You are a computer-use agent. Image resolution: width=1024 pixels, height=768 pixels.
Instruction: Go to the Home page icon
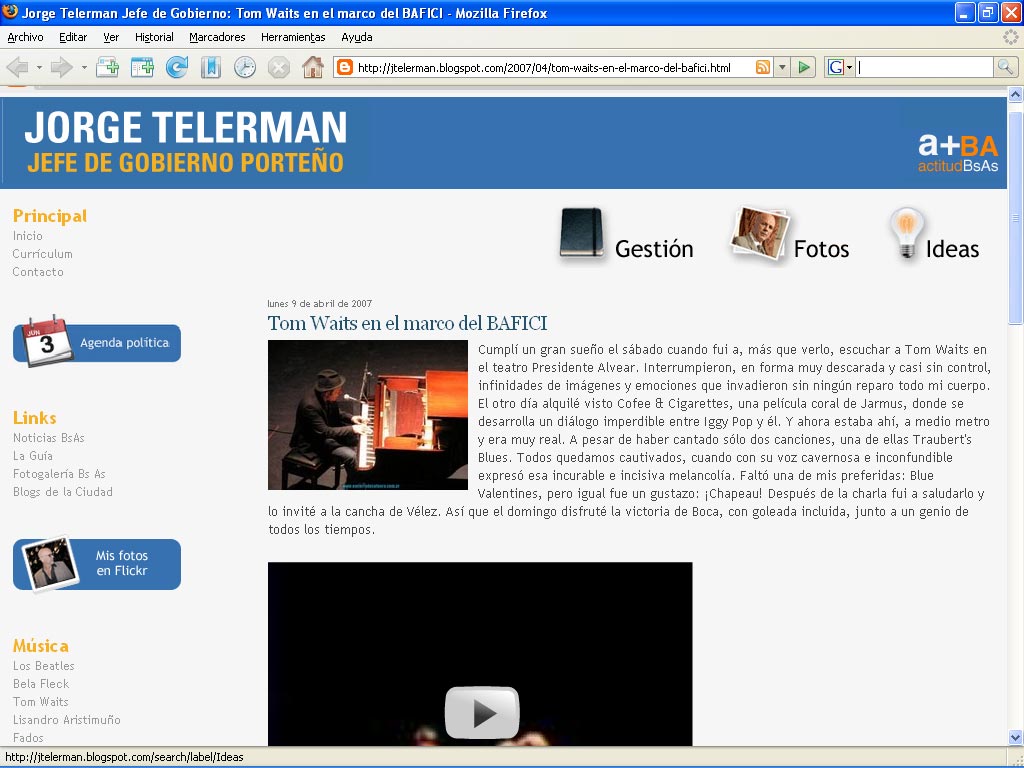[x=313, y=67]
